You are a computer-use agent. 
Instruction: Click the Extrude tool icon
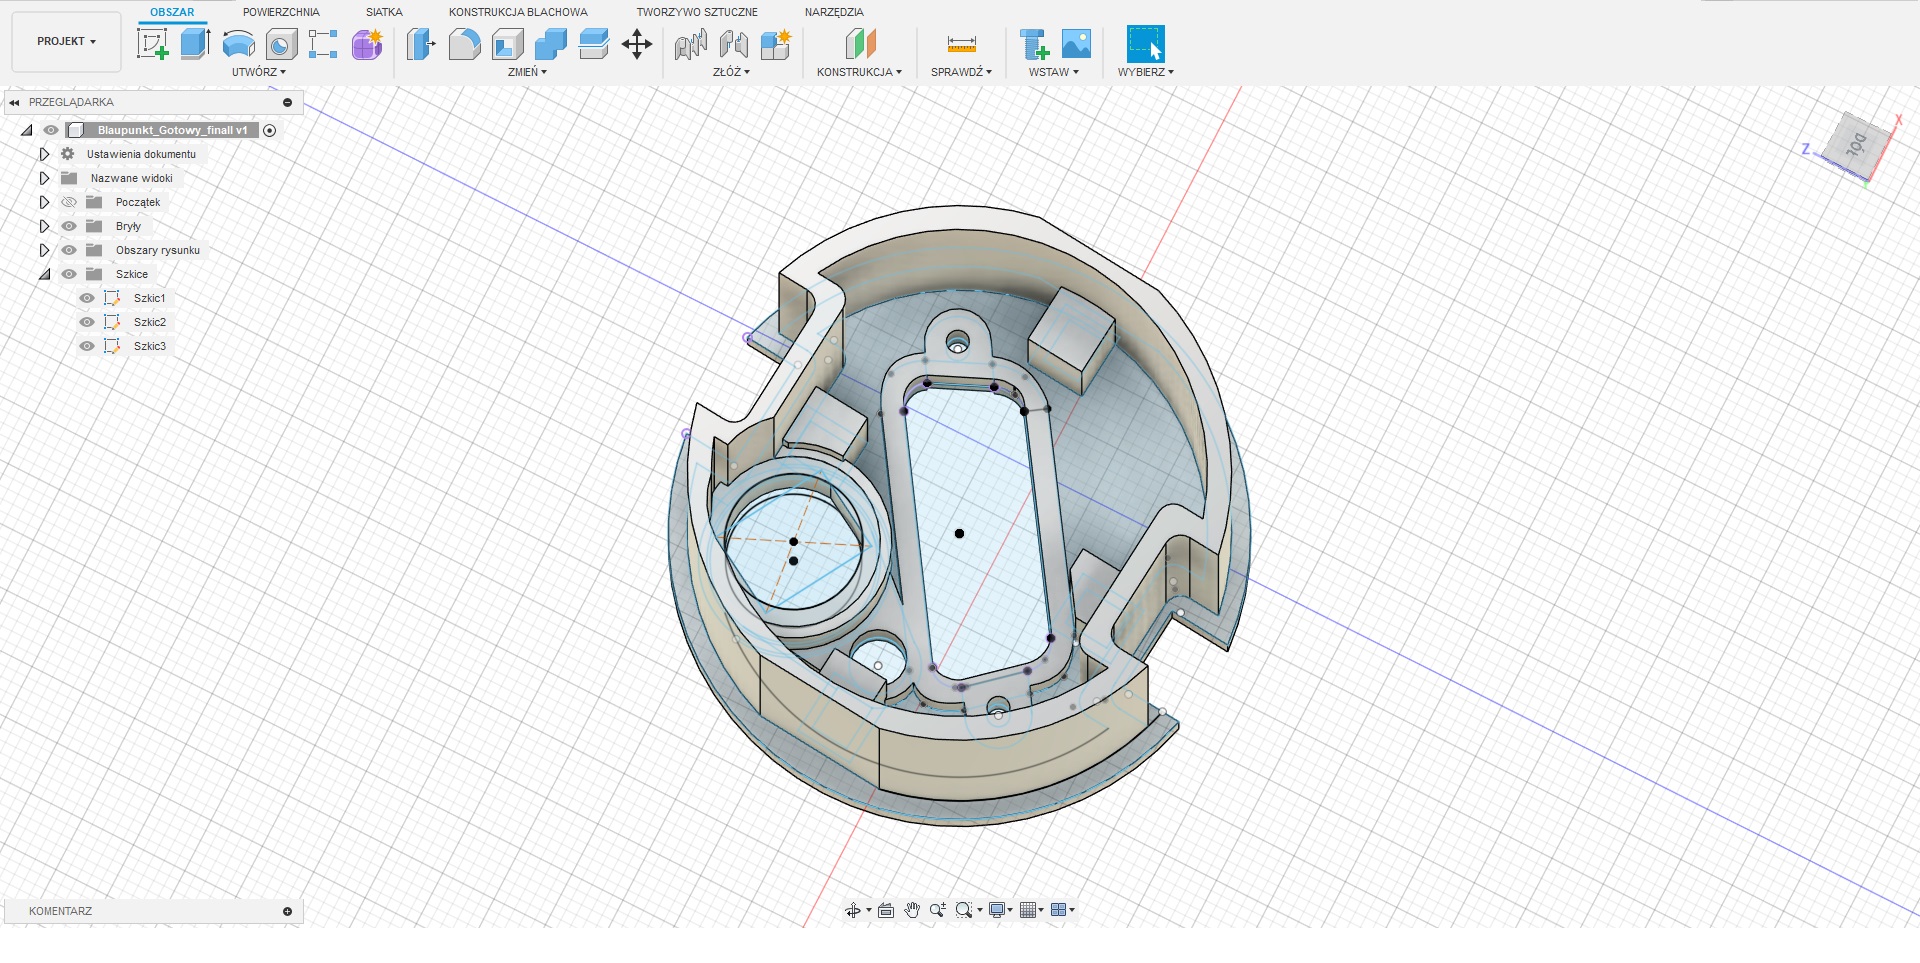tap(195, 44)
